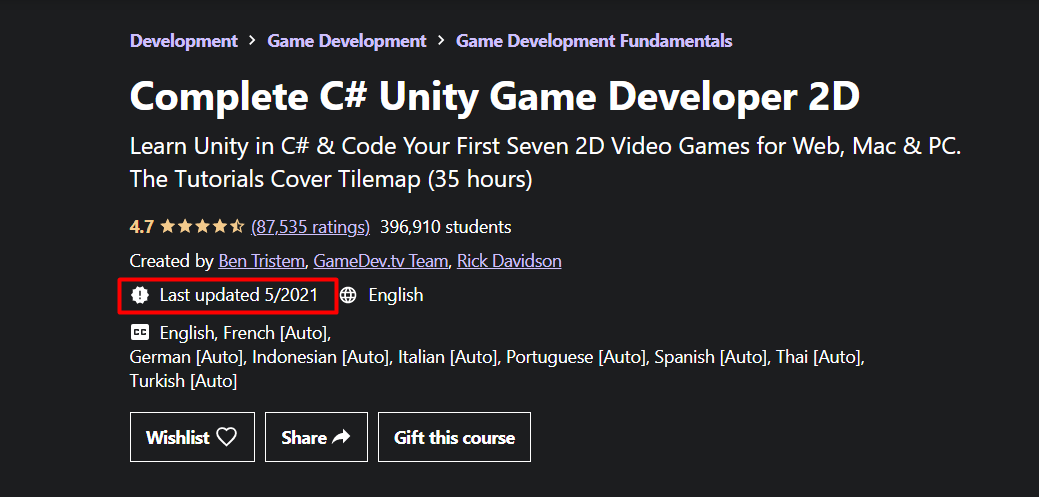The image size is (1039, 497).
Task: Open the 87,535 ratings link
Action: coord(310,227)
